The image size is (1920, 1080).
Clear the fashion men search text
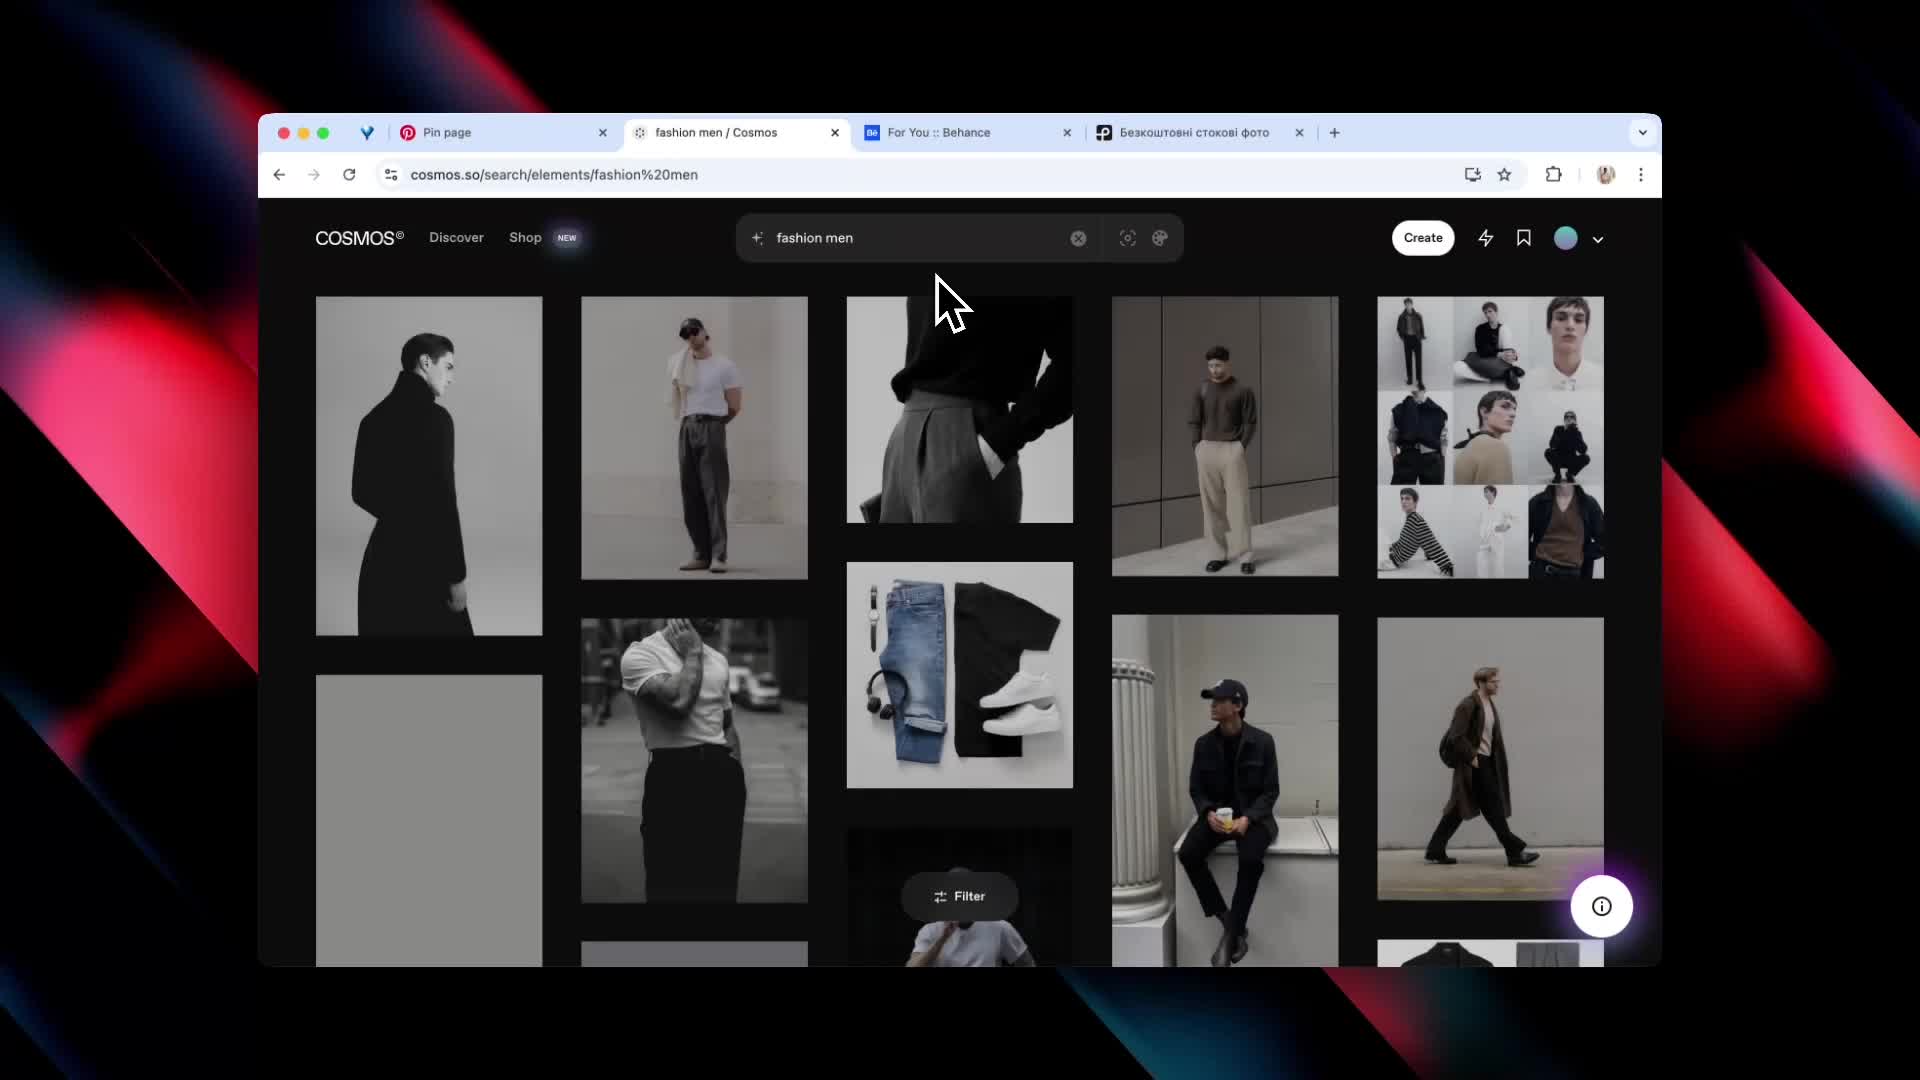tap(1078, 238)
